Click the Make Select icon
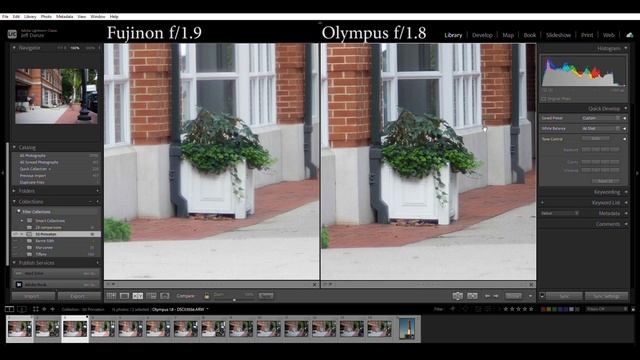Image resolution: width=640 pixels, height=360 pixels. (472, 296)
